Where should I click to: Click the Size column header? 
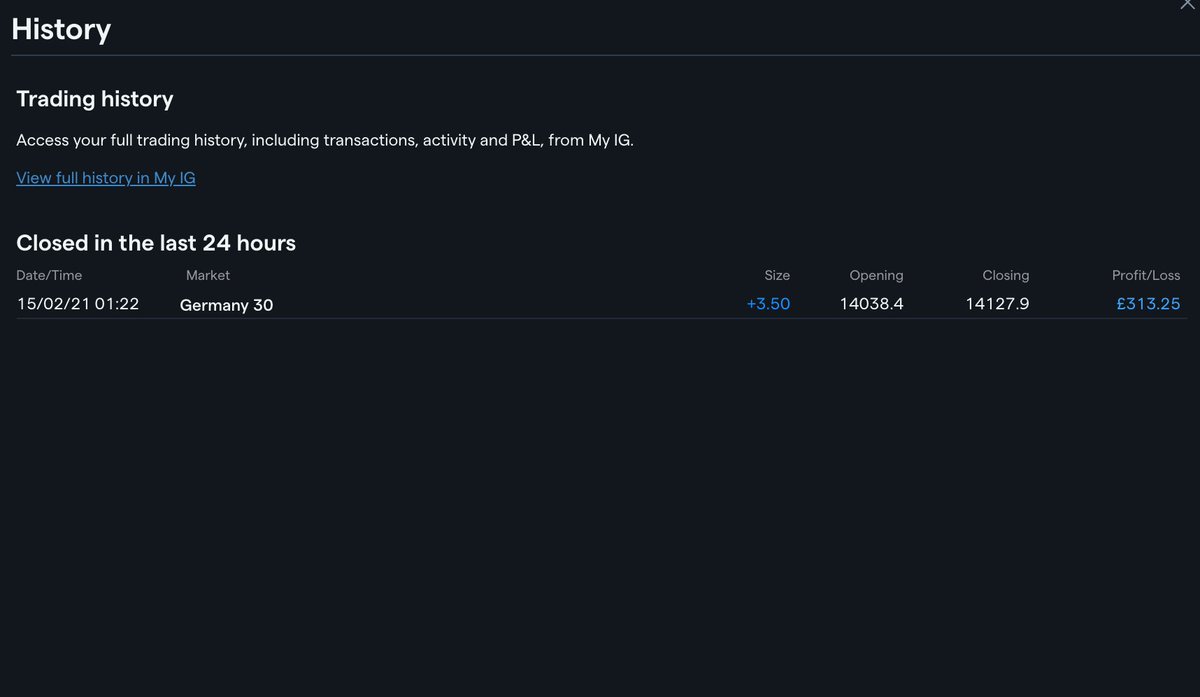tap(777, 275)
